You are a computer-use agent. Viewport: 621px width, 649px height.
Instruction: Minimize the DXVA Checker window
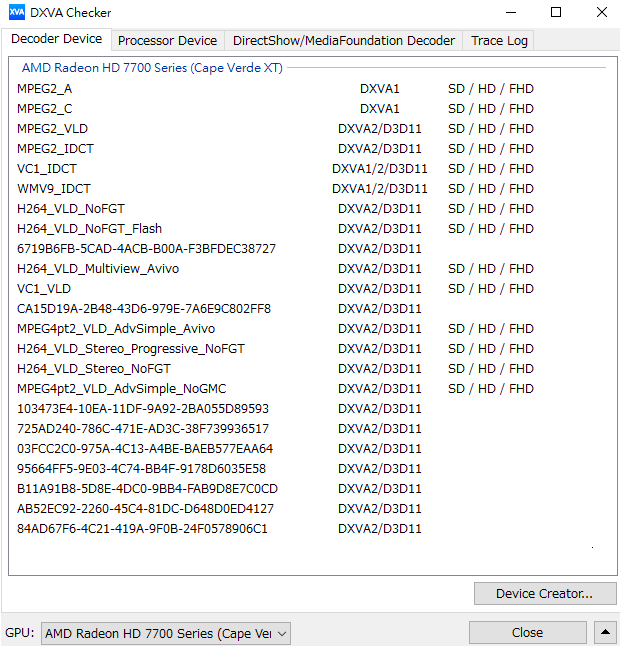coord(511,12)
